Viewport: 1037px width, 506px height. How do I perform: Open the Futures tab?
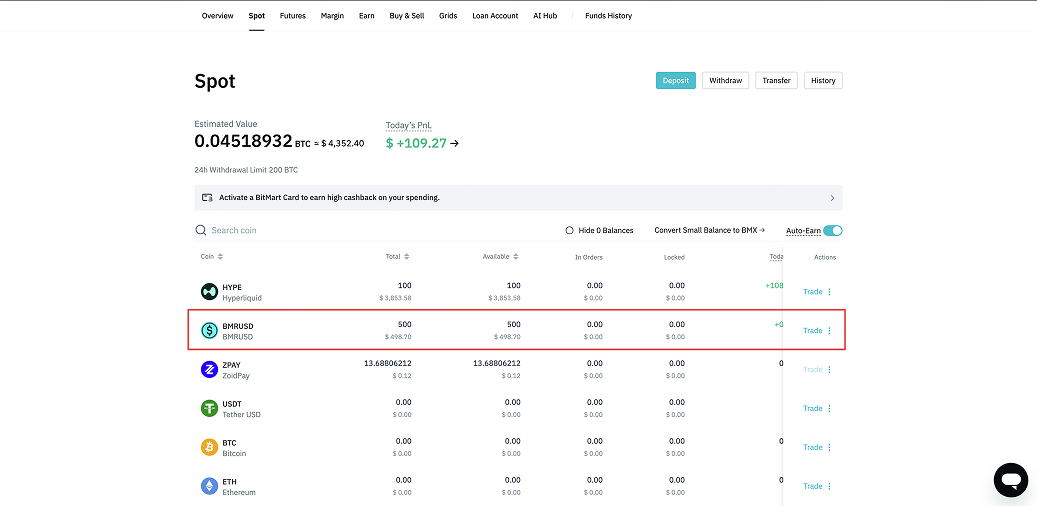point(293,16)
